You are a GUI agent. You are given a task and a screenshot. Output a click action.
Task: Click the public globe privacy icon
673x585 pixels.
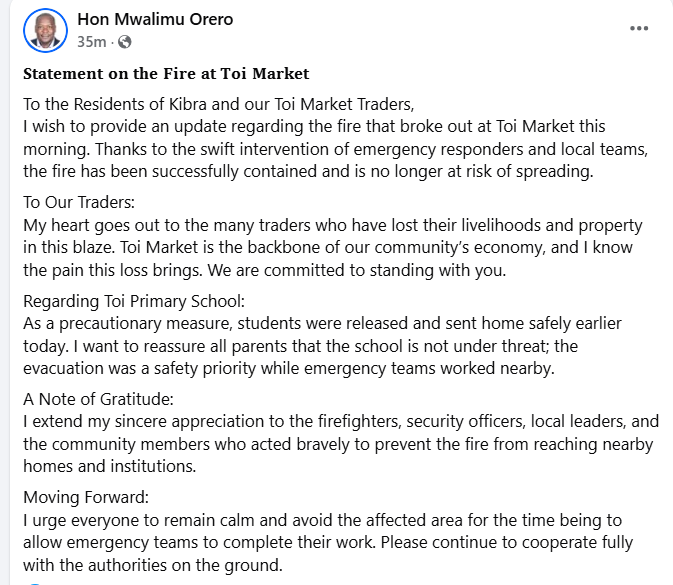pyautogui.click(x=124, y=42)
